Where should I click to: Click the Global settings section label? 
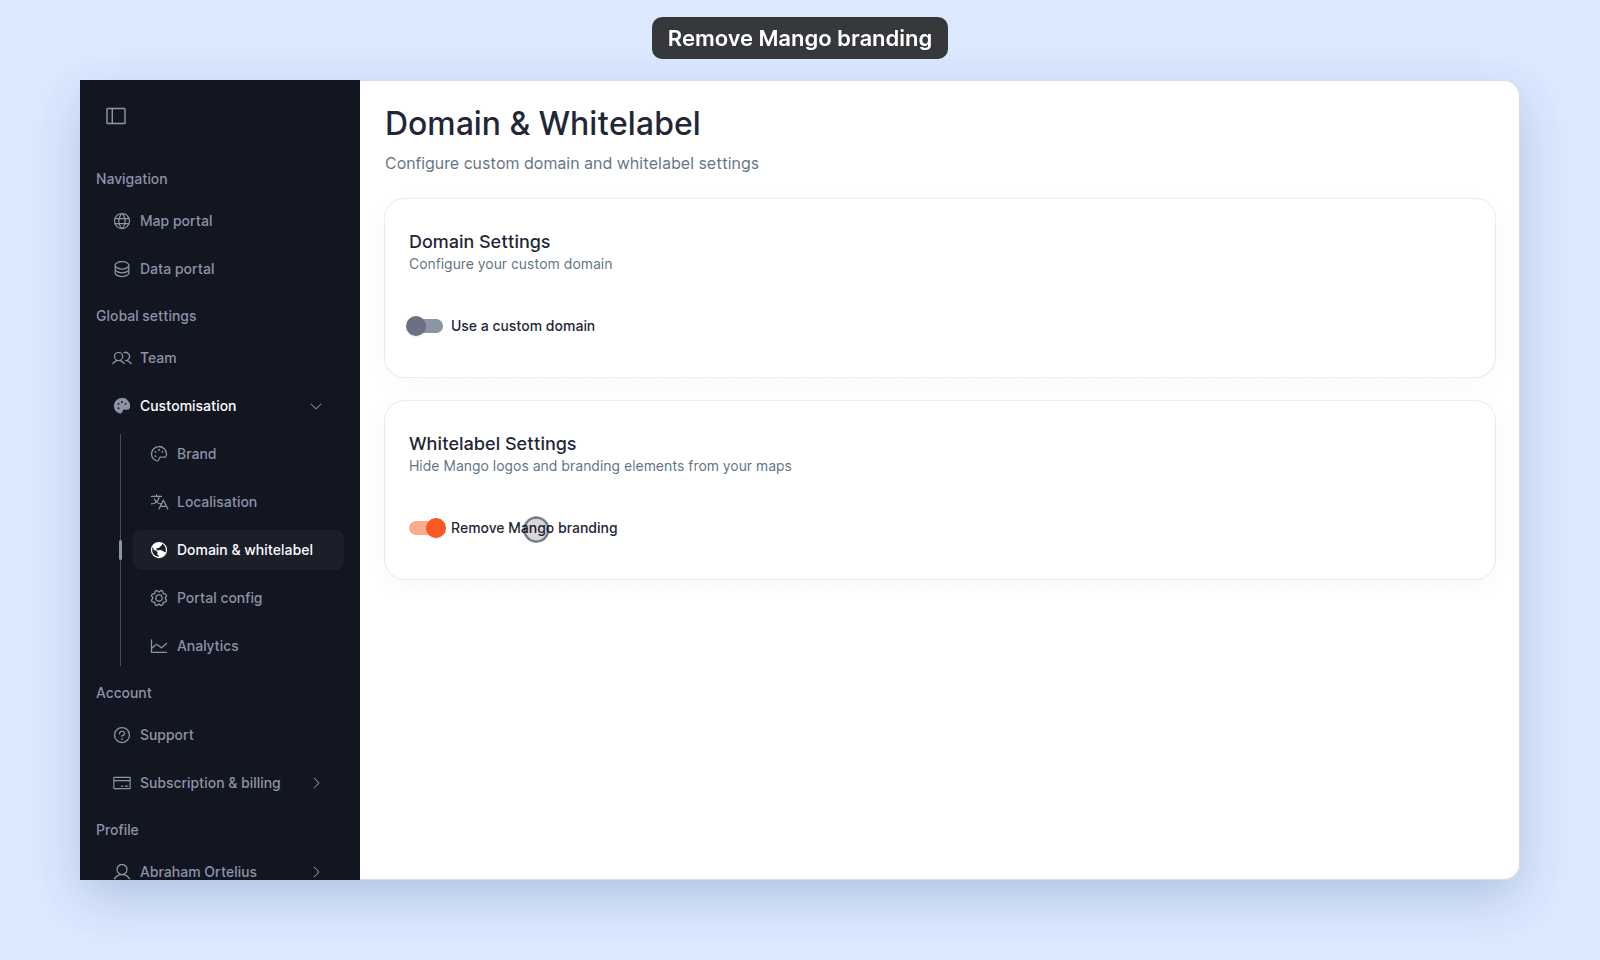[146, 316]
